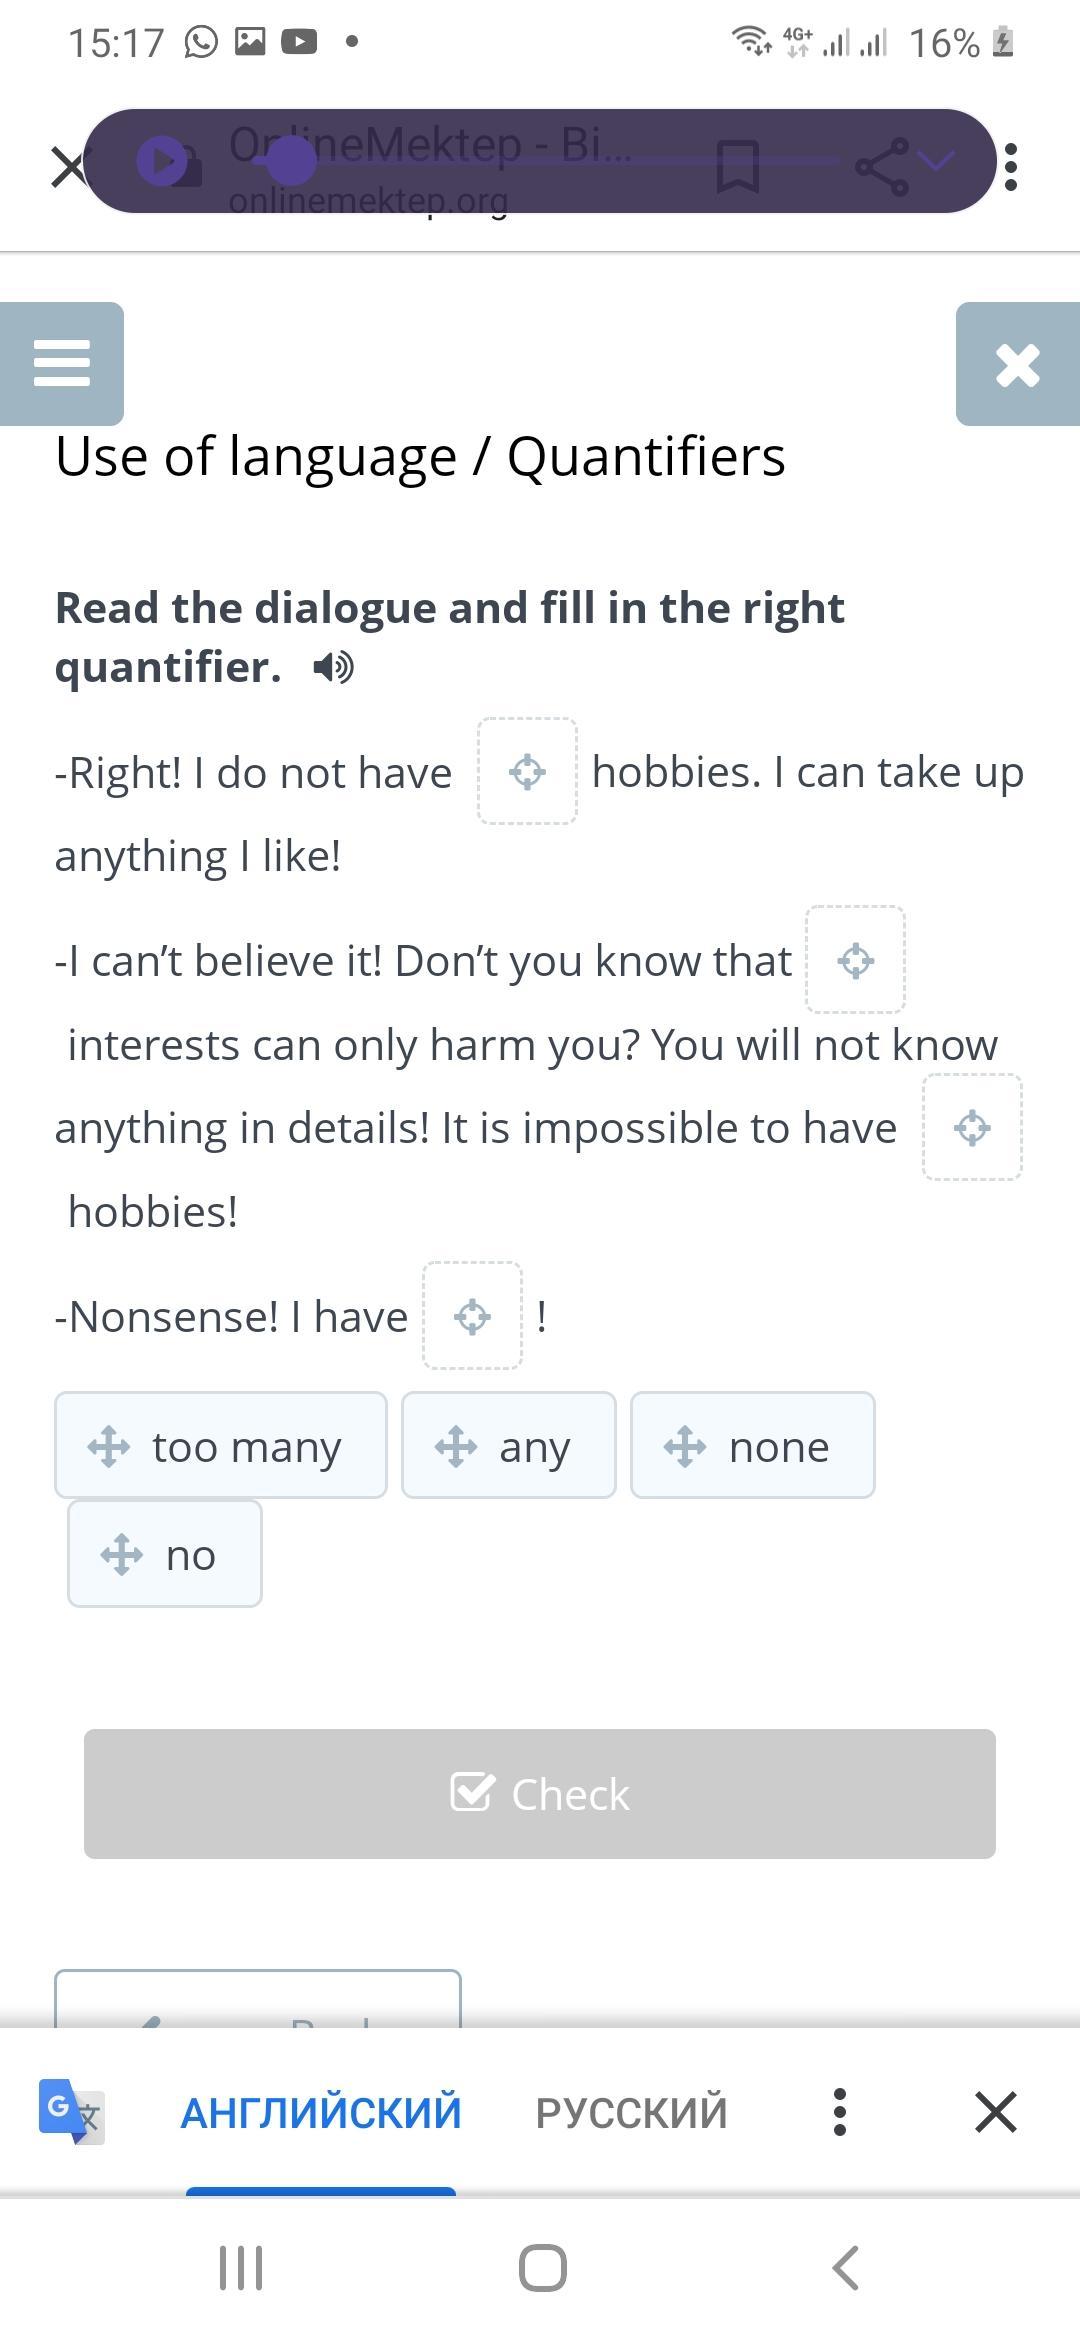
Task: Click the media overlay progress slider knob
Action: pos(291,161)
